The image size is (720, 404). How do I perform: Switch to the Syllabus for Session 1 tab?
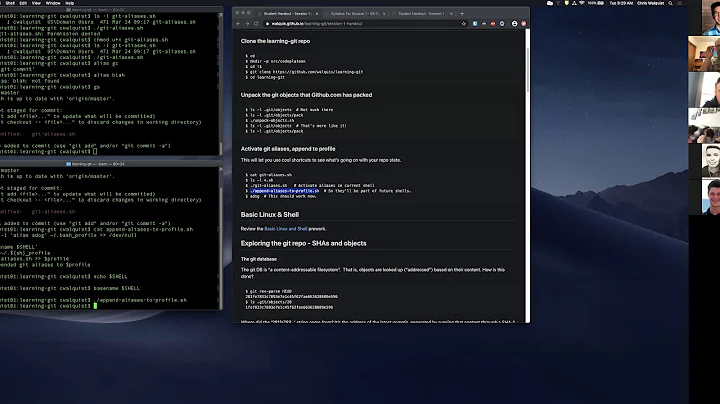coord(354,14)
